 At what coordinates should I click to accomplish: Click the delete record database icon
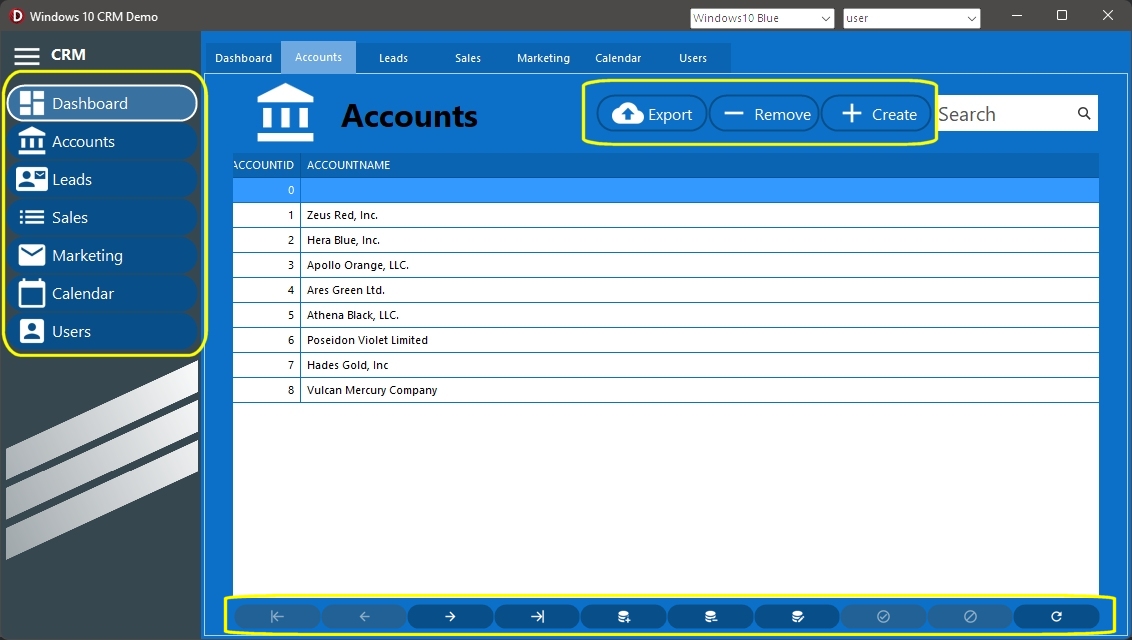coord(710,617)
